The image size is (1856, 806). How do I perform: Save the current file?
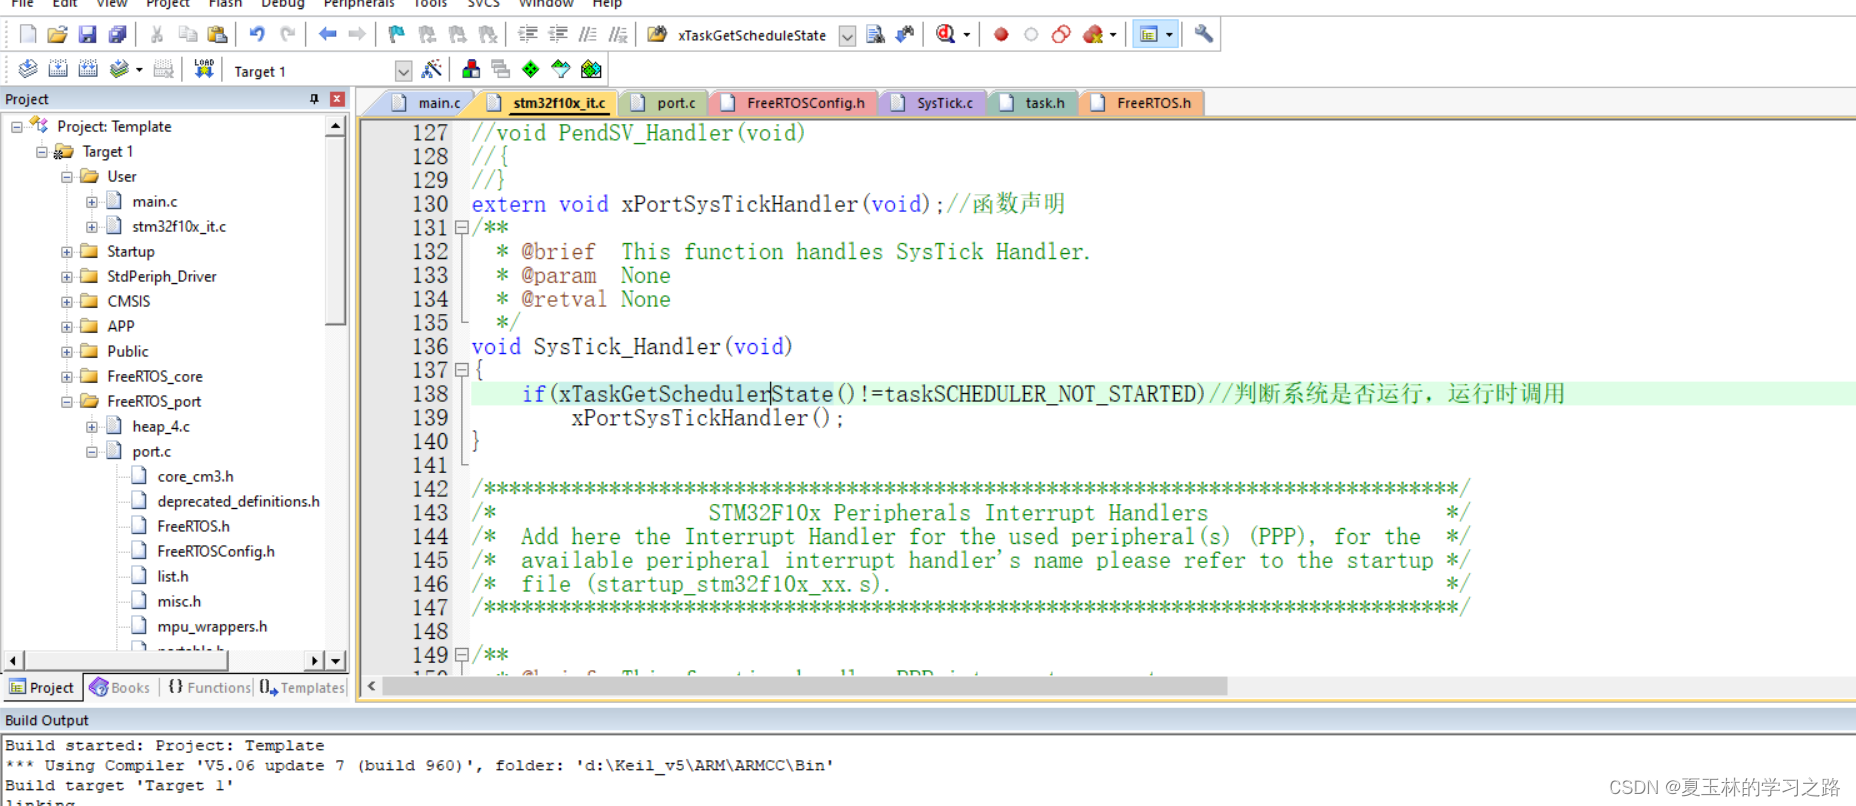coord(87,35)
